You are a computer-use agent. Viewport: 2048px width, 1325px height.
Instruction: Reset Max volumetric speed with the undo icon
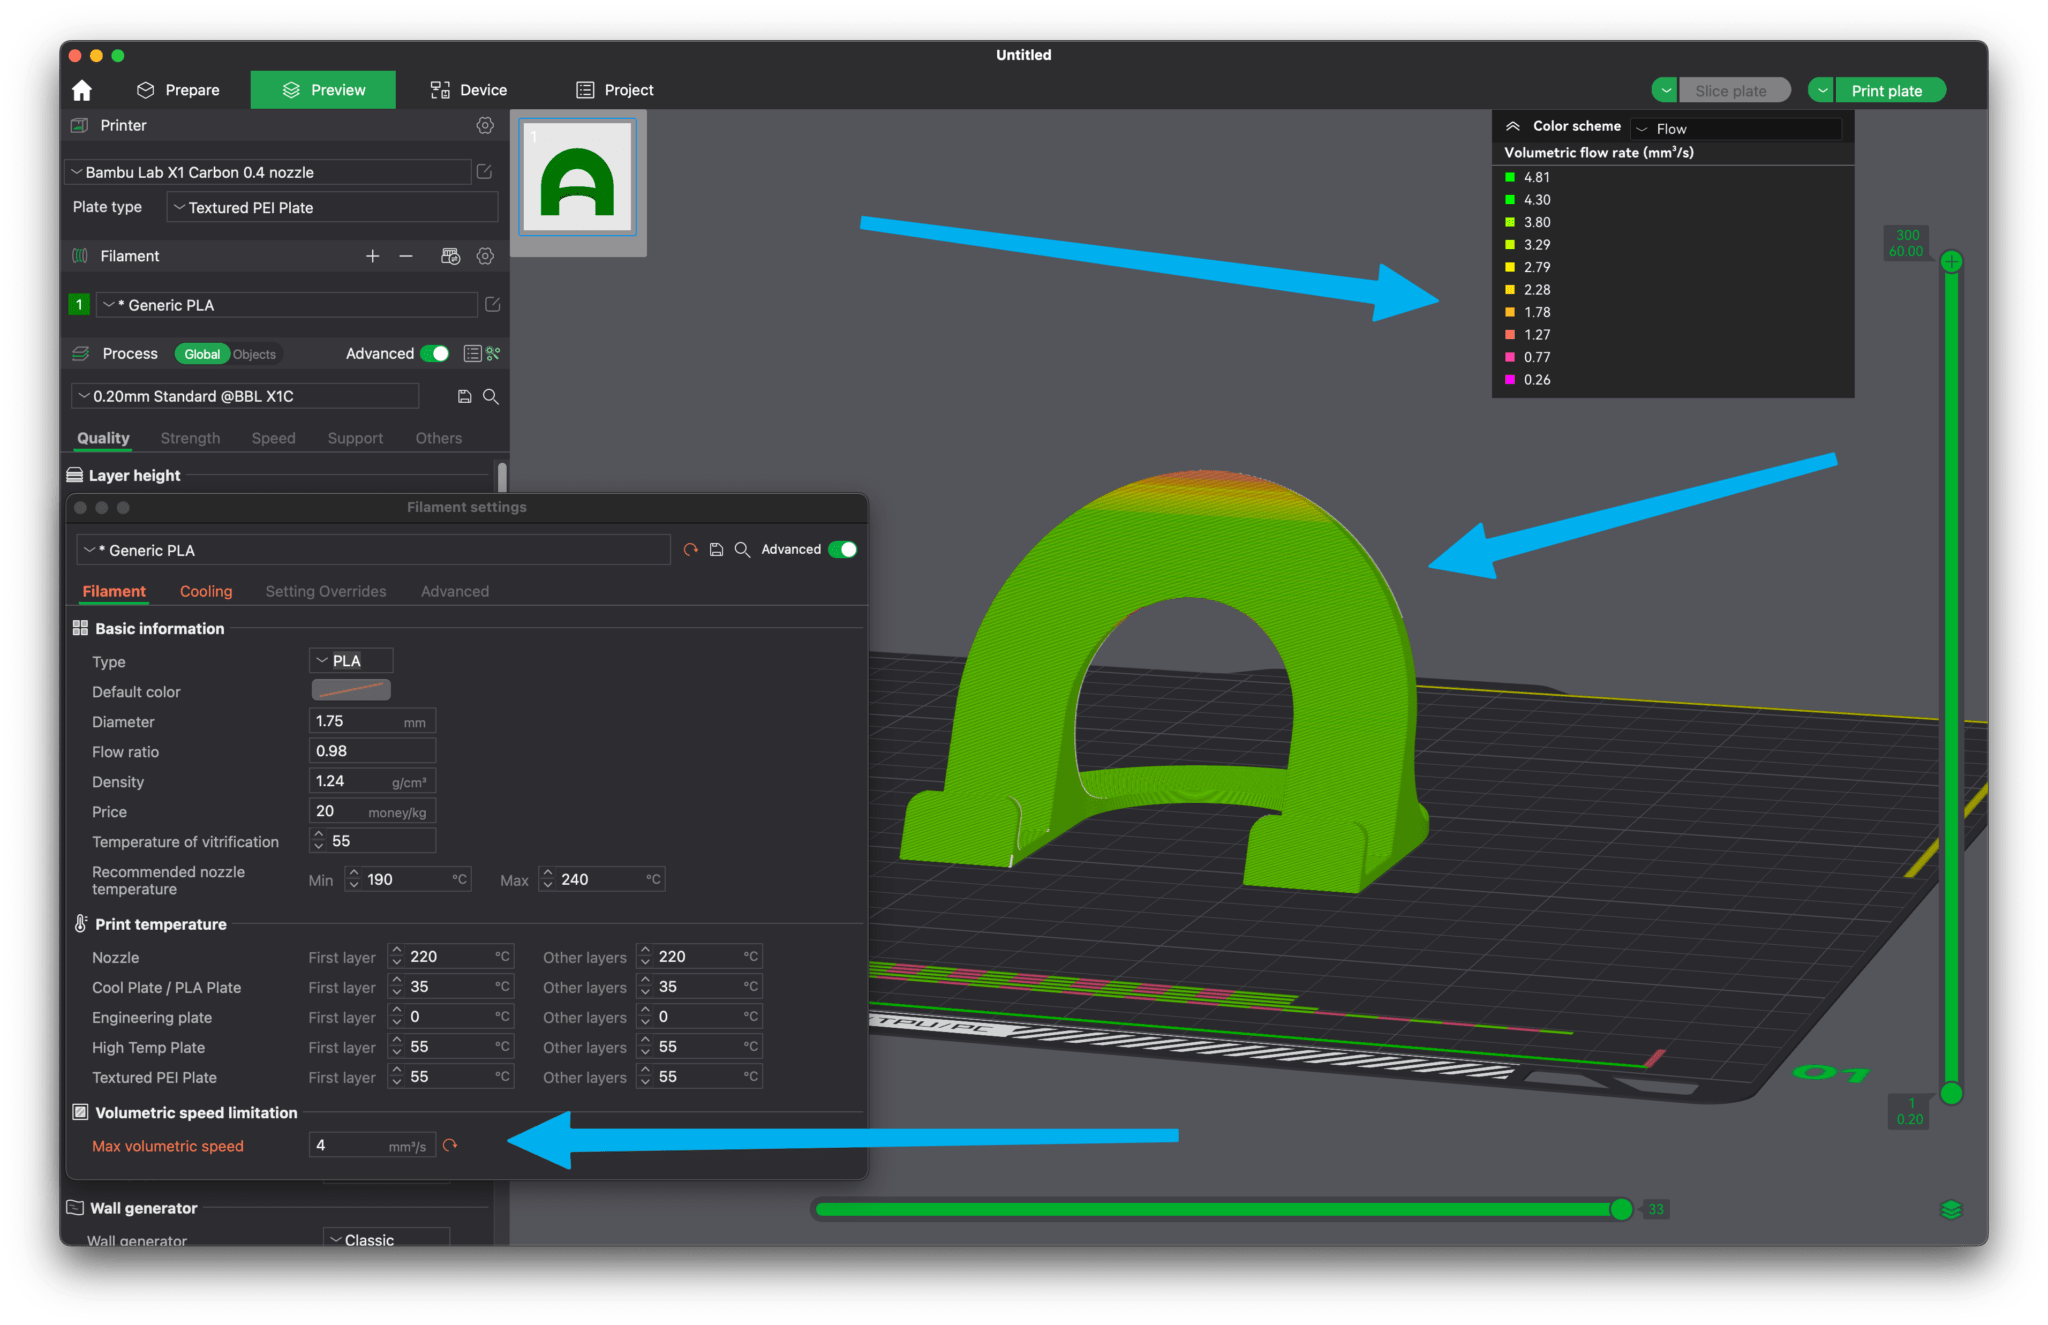450,1144
